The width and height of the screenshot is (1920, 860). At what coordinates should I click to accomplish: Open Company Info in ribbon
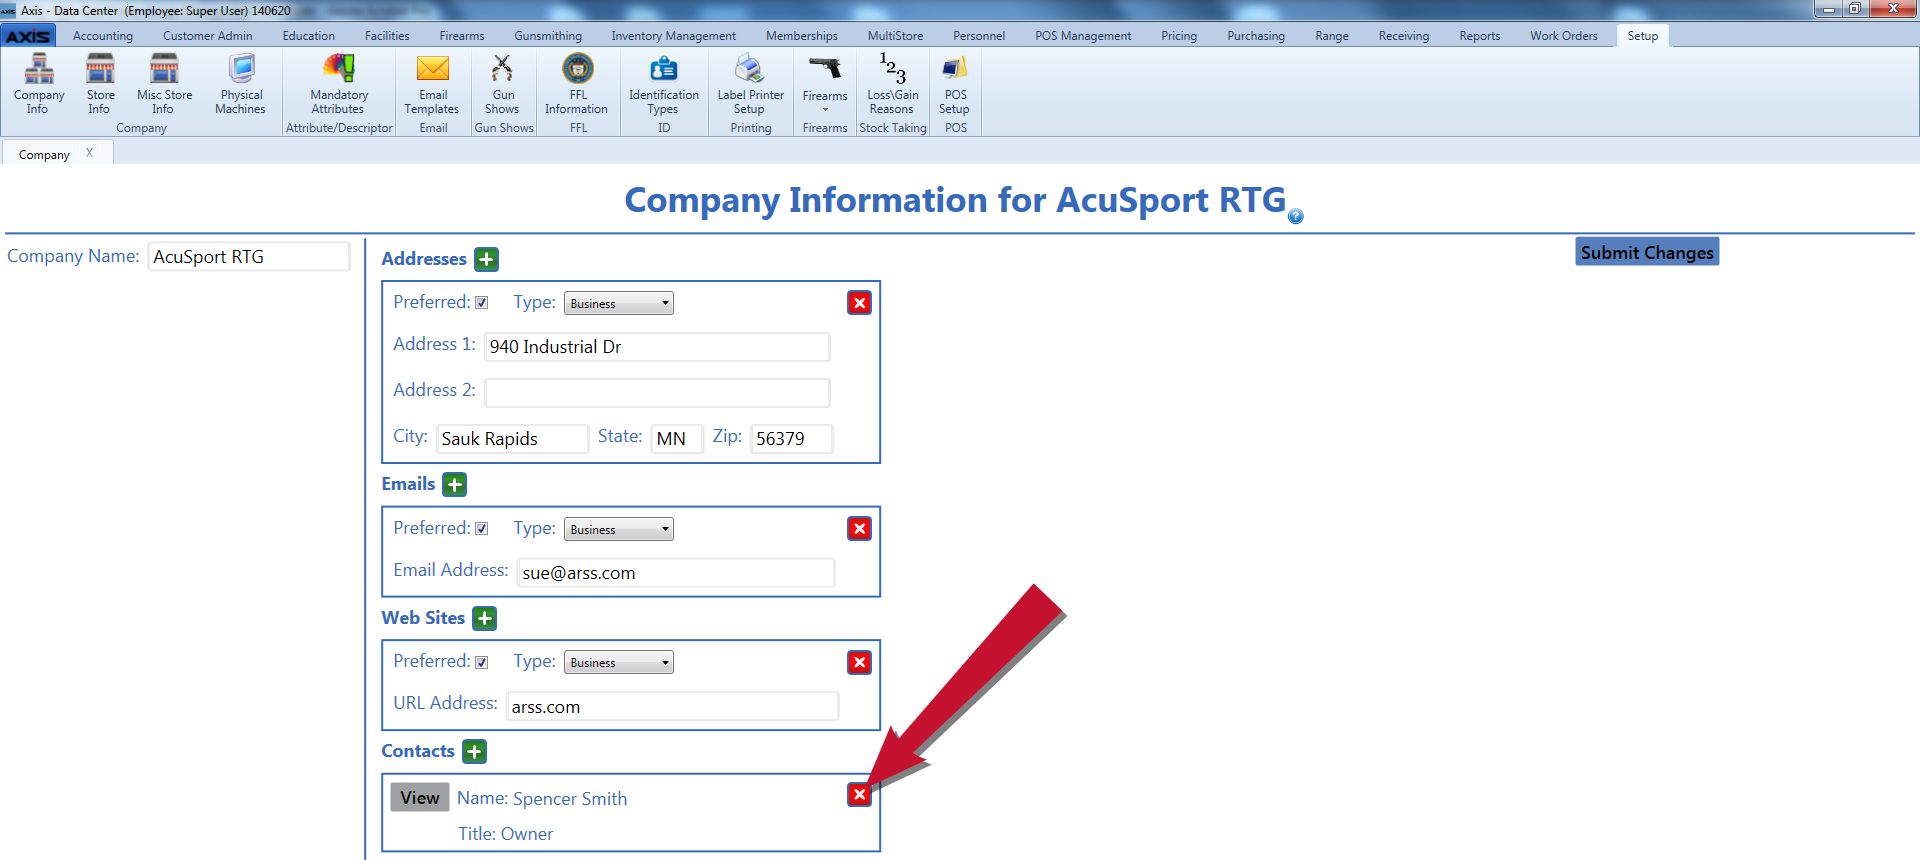point(39,84)
